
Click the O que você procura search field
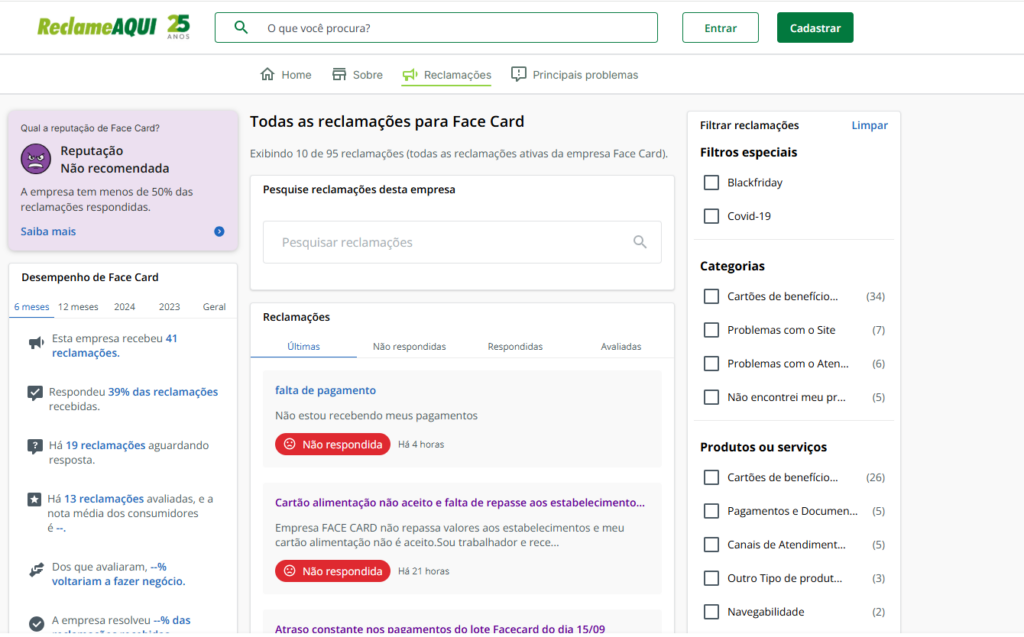pos(436,27)
